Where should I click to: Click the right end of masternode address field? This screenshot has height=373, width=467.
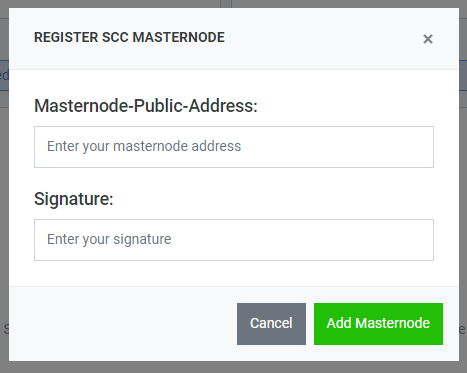click(417, 147)
